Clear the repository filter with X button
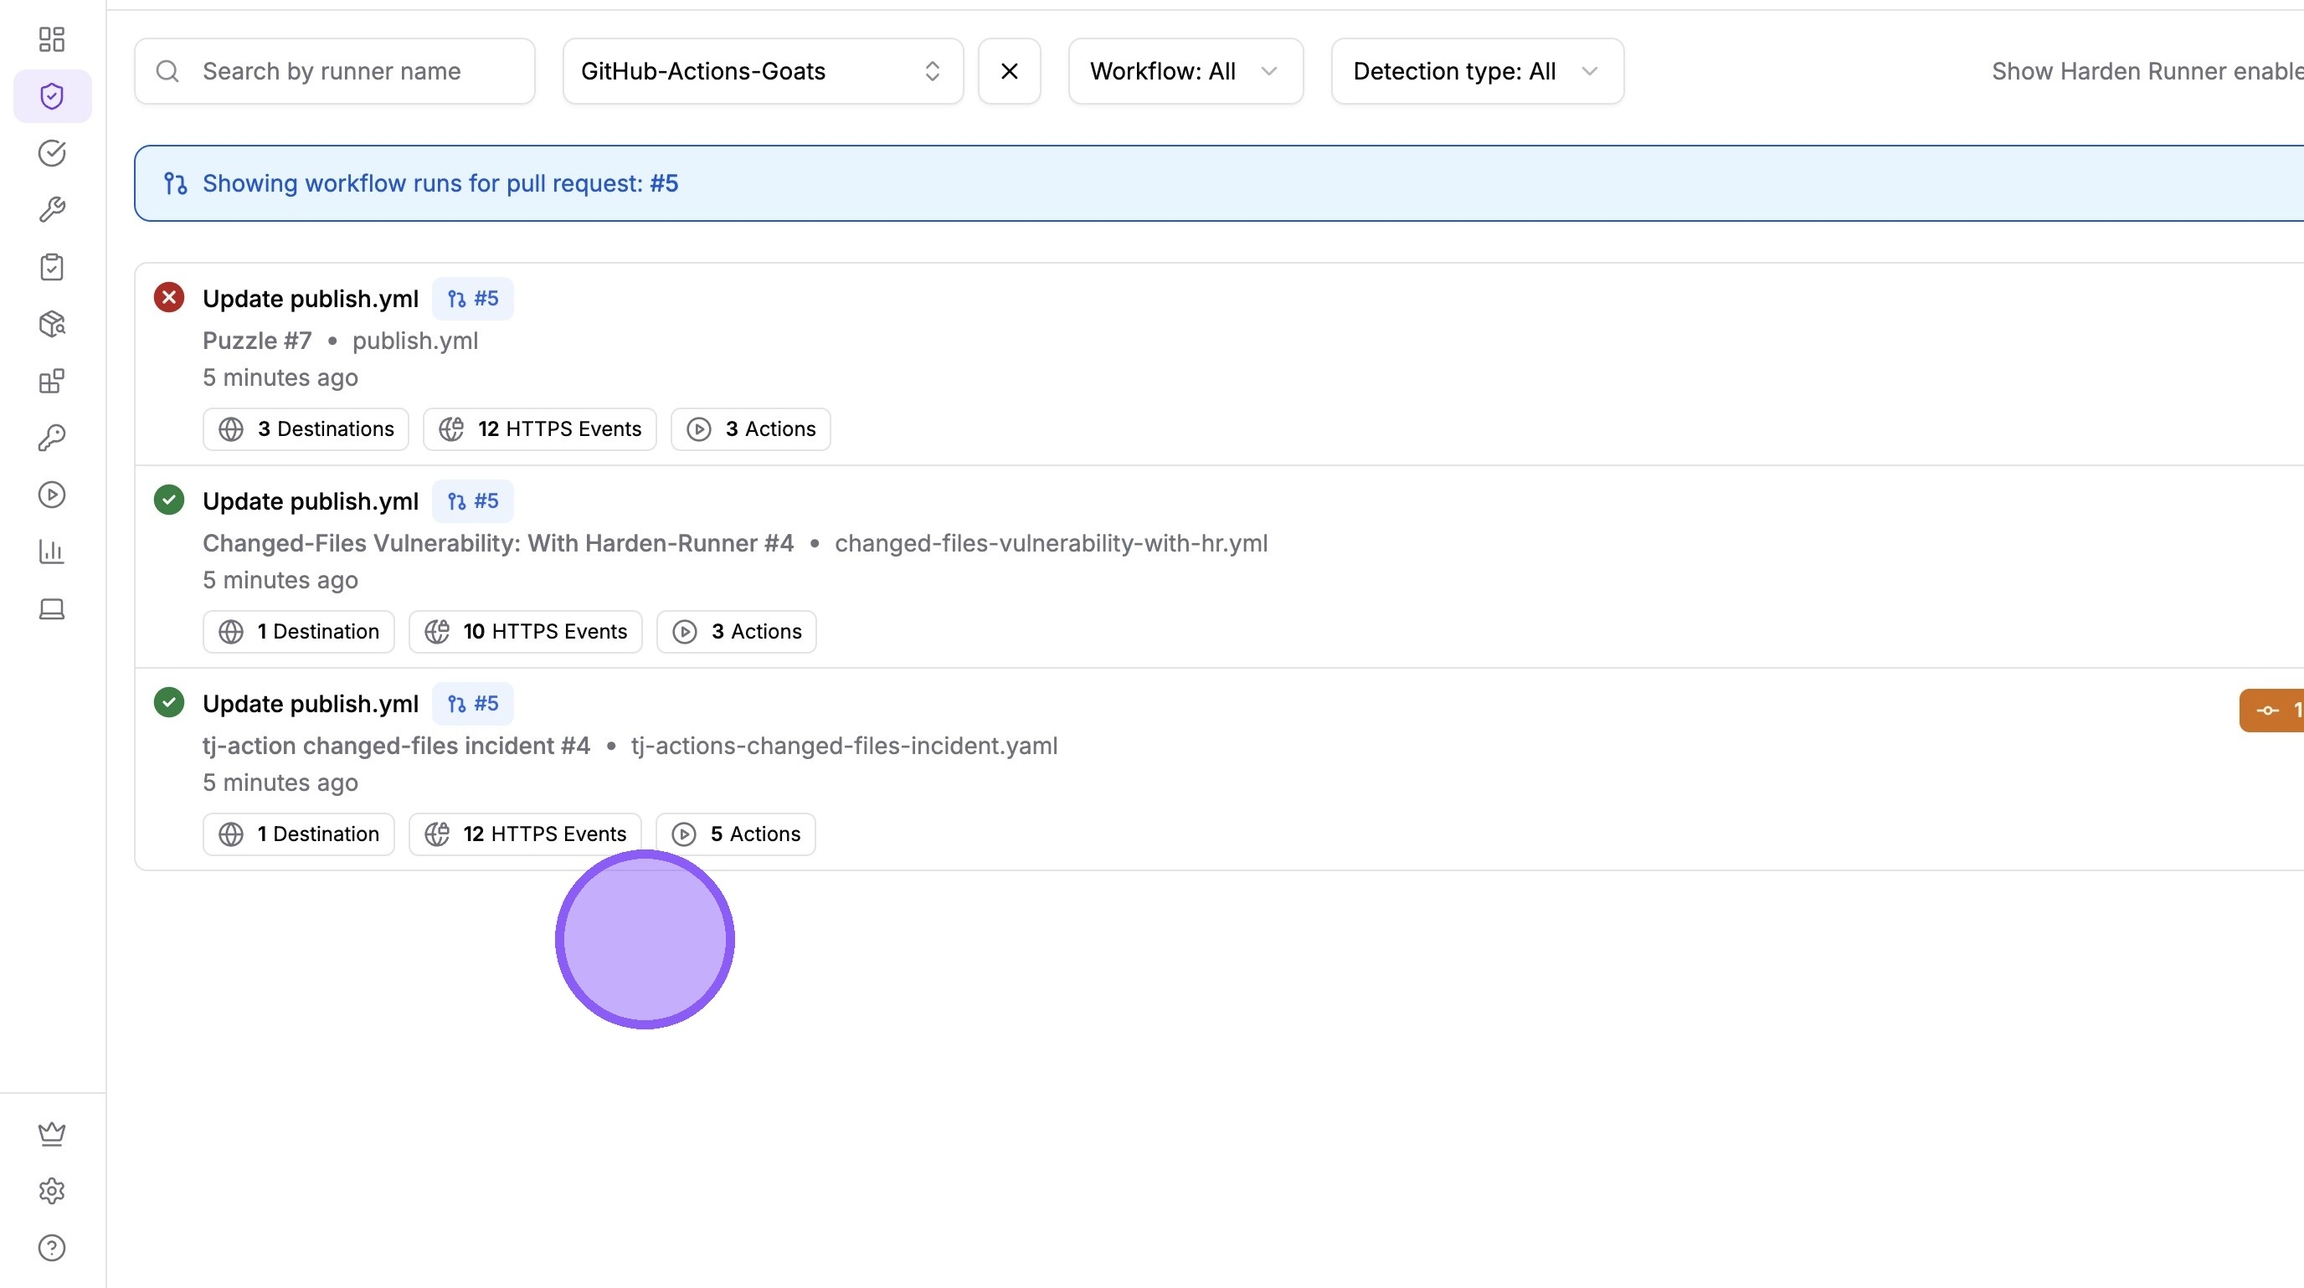2304x1288 pixels. [1009, 71]
